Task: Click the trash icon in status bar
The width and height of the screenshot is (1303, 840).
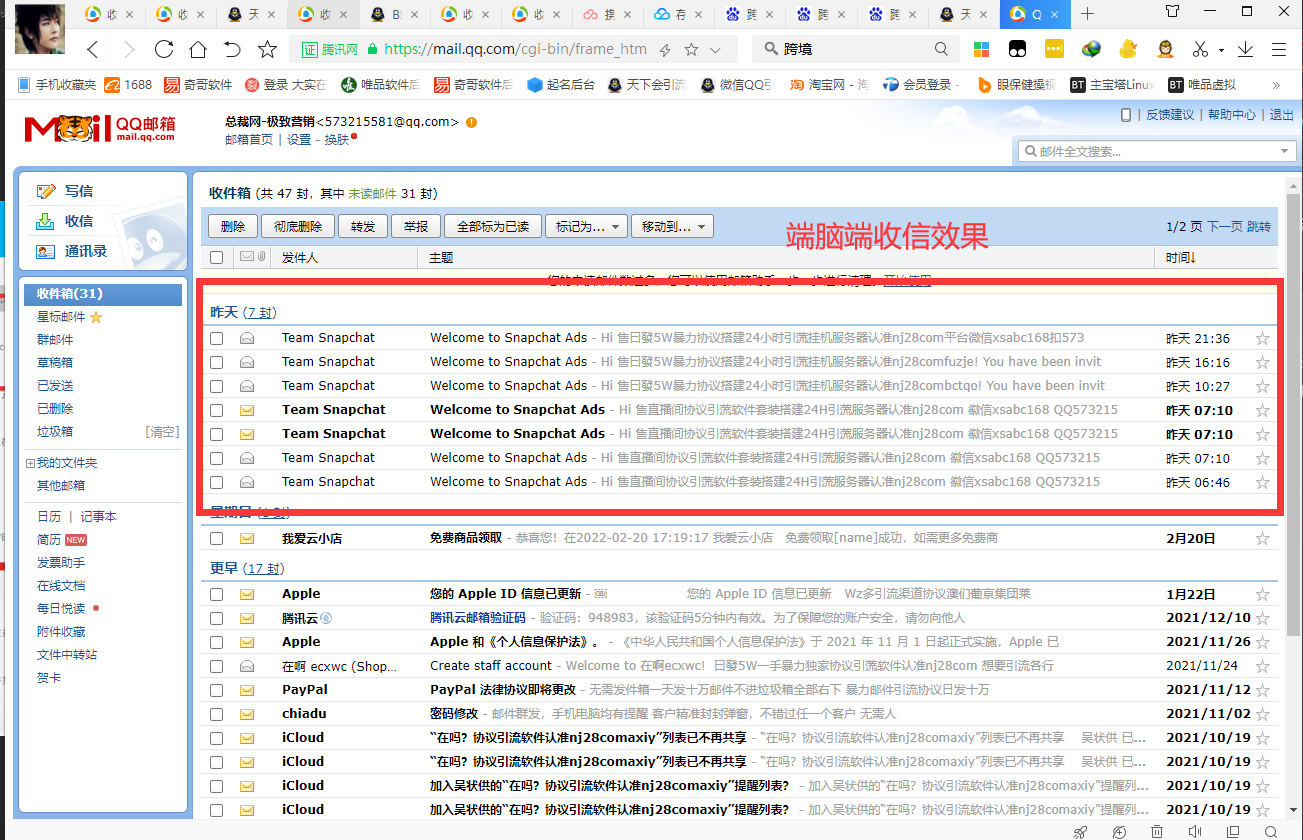Action: 1156,832
